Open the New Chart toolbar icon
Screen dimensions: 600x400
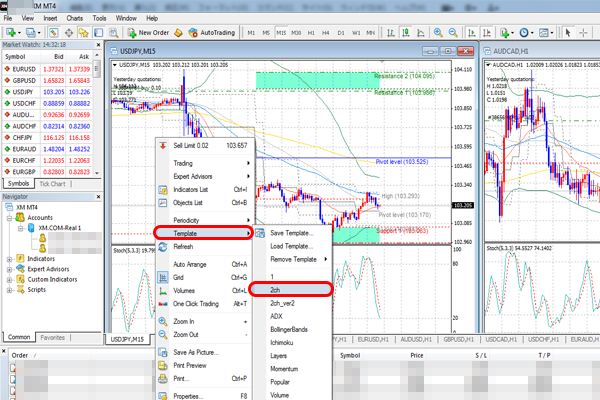coord(11,33)
